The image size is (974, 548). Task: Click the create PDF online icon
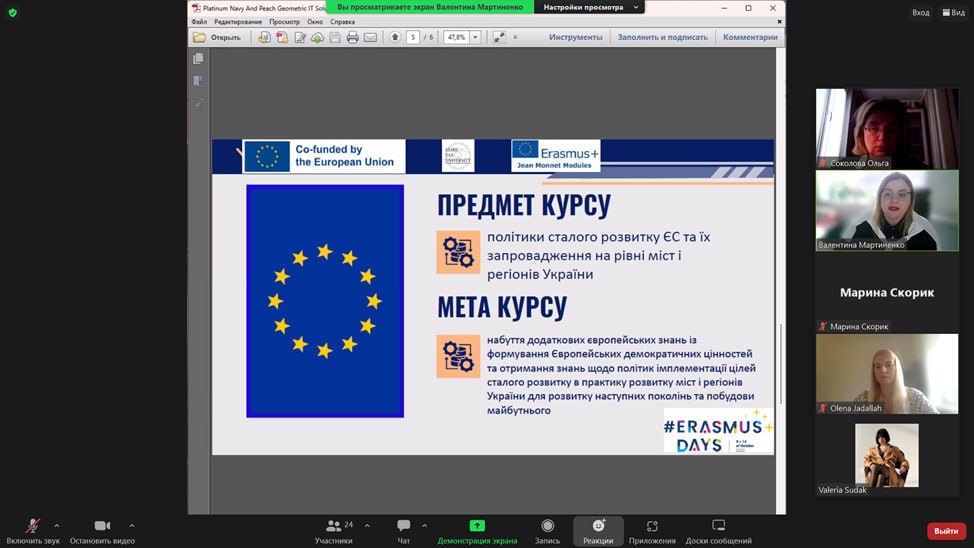[x=265, y=37]
